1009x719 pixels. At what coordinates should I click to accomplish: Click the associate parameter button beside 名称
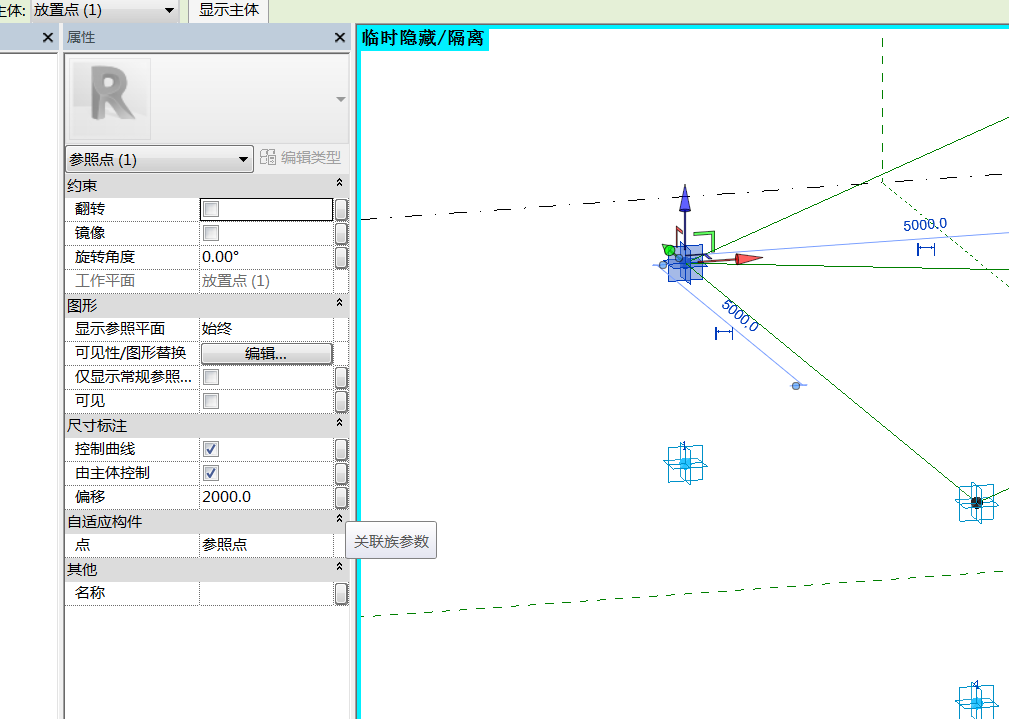coord(342,593)
